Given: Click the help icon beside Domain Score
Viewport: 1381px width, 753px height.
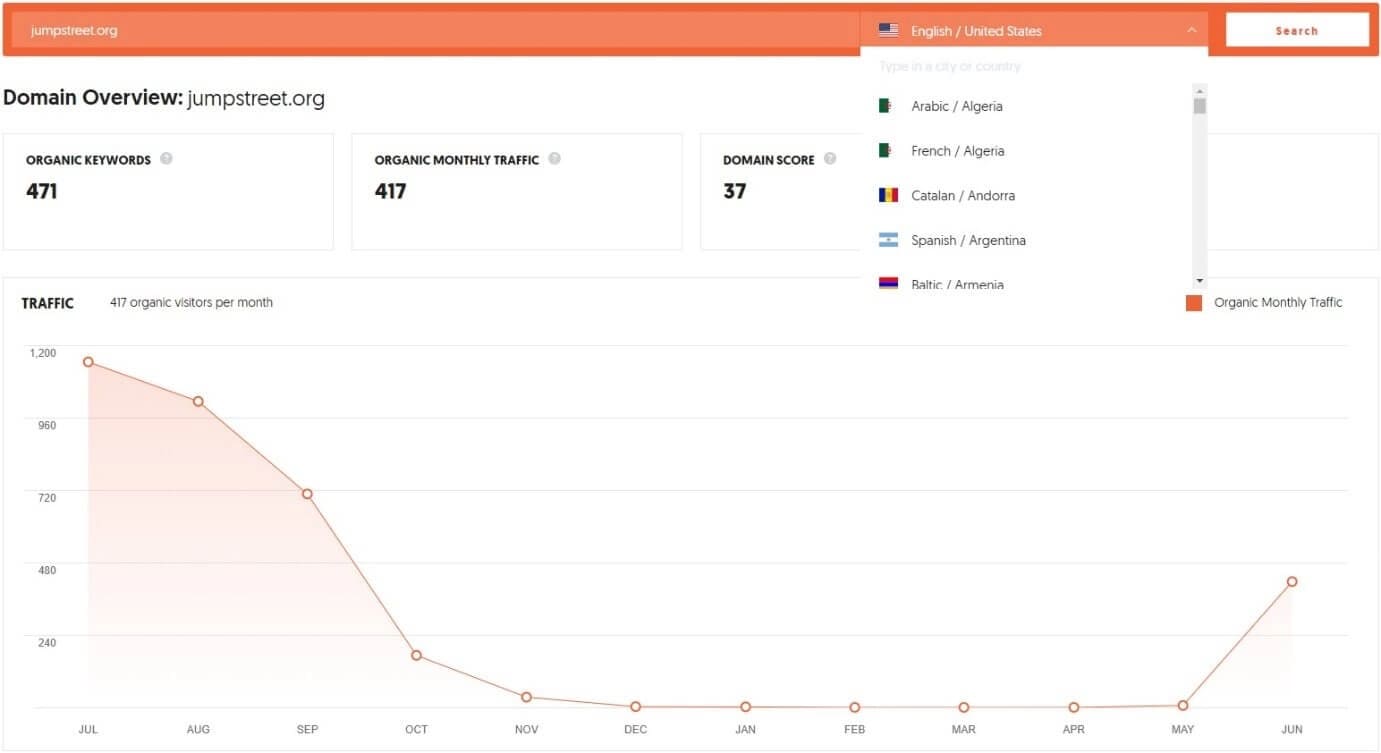Looking at the screenshot, I should pos(830,158).
